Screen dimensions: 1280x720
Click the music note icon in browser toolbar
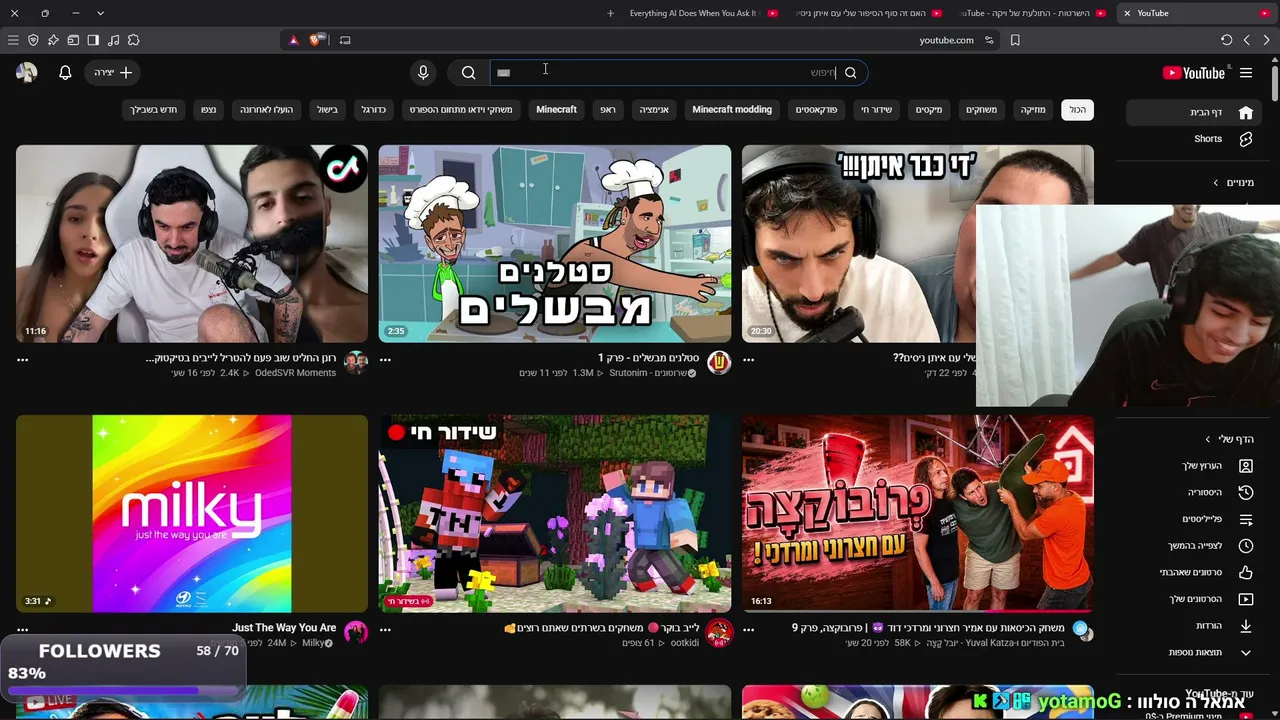coord(113,40)
